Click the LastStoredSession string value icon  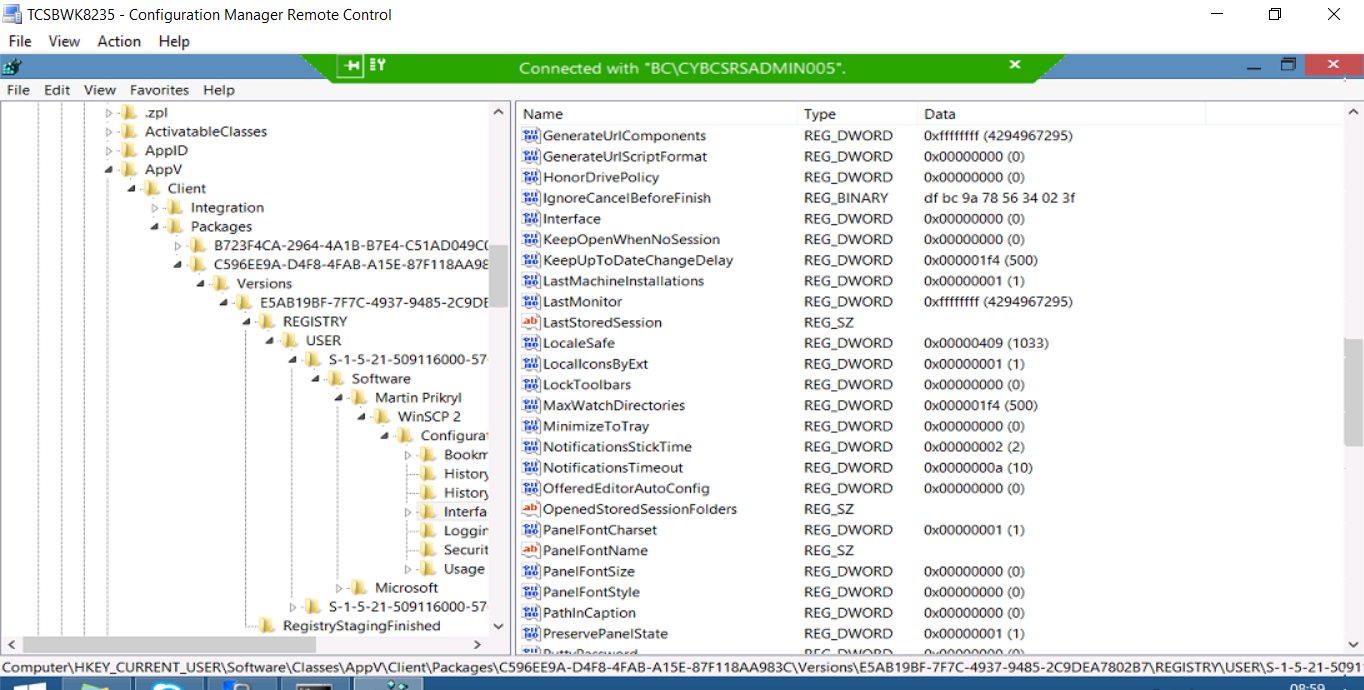(x=531, y=322)
